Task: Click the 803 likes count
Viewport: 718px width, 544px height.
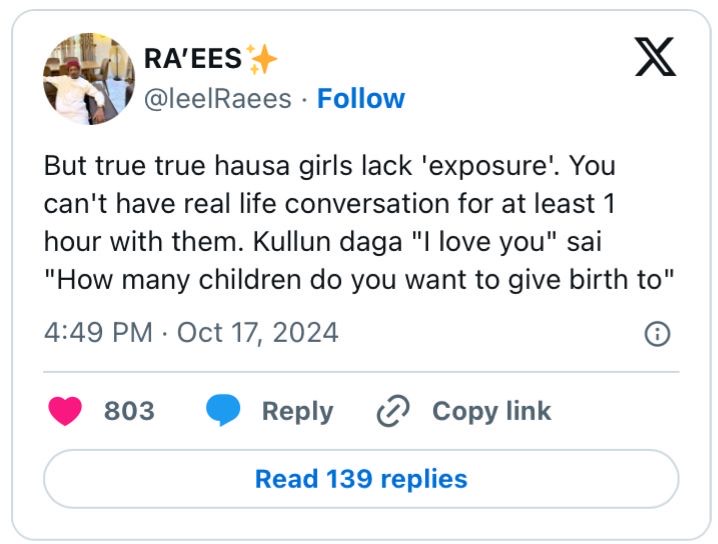Action: (x=129, y=411)
